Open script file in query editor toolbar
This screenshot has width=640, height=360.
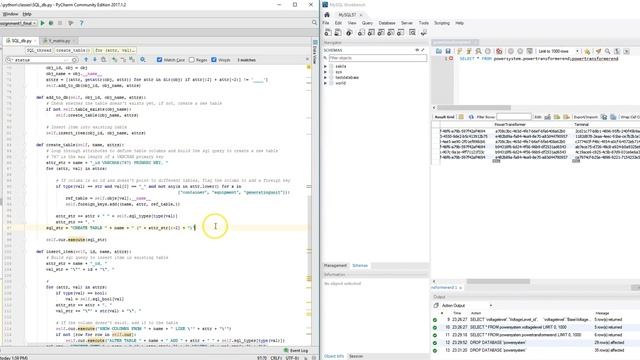click(439, 51)
